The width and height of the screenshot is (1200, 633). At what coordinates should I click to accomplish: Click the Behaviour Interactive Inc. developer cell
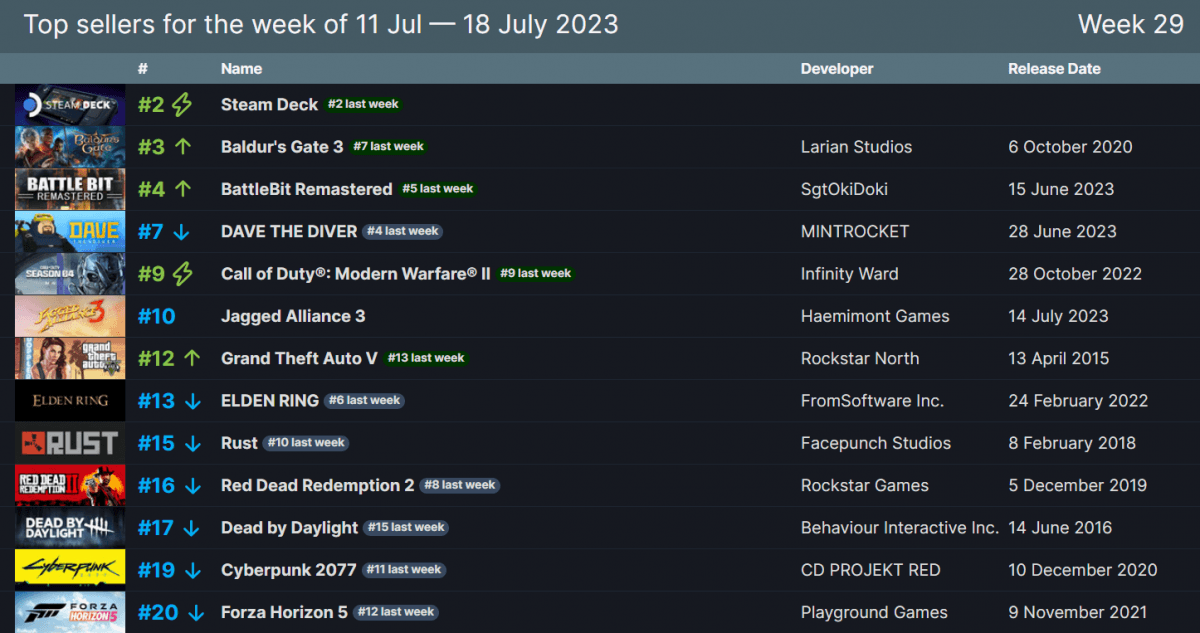click(900, 527)
